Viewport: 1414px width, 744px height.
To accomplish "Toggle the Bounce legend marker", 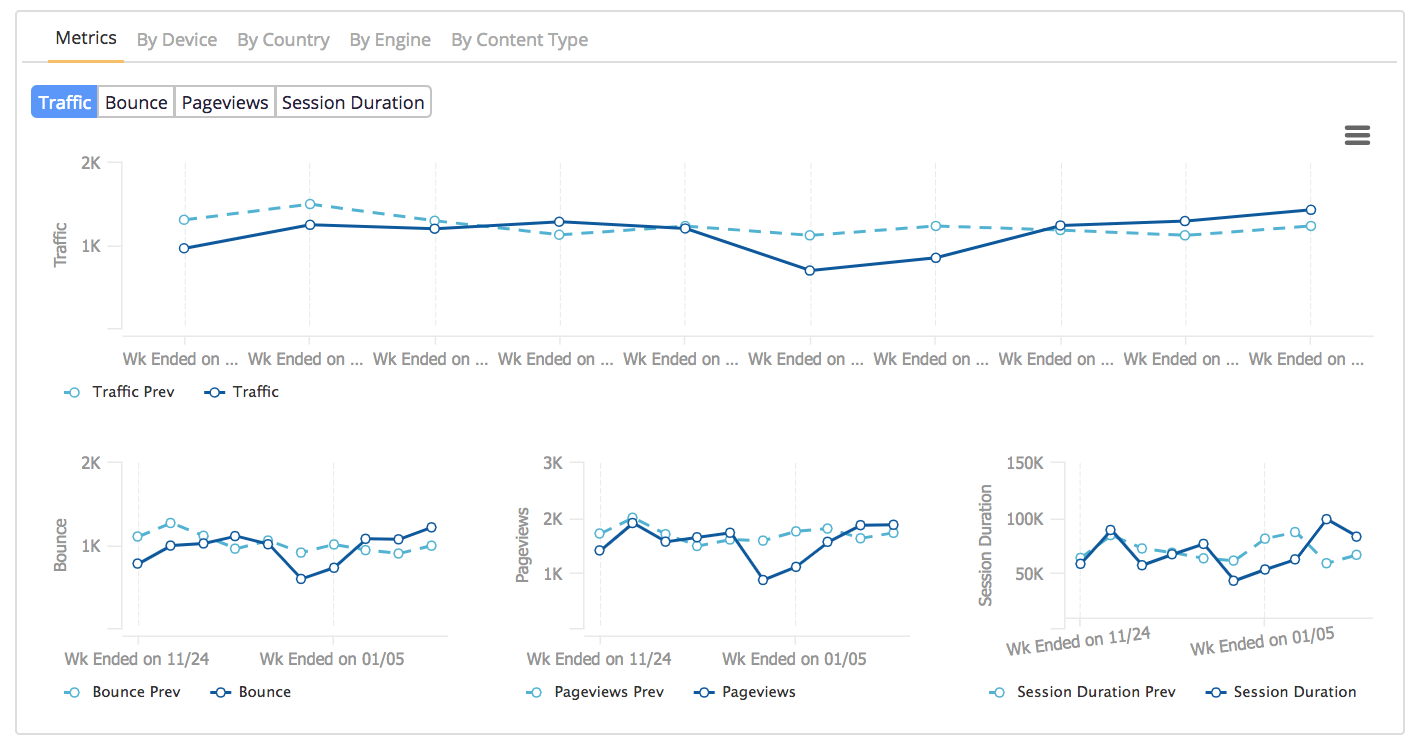I will (222, 692).
